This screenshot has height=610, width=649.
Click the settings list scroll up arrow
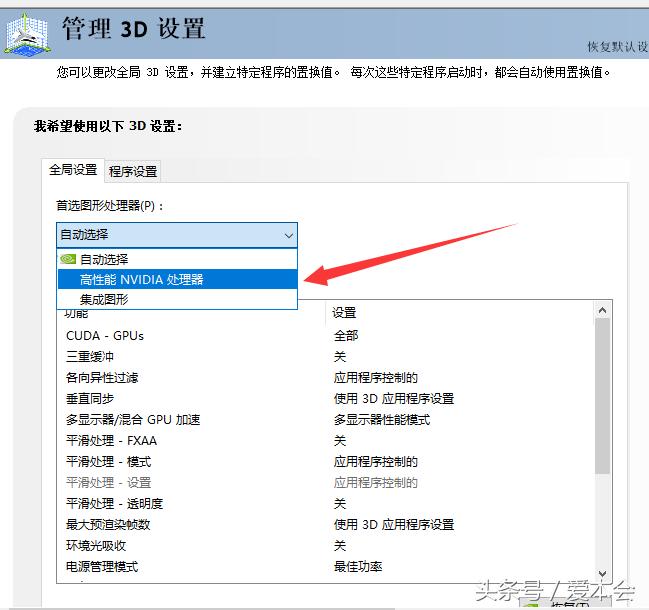(x=603, y=310)
